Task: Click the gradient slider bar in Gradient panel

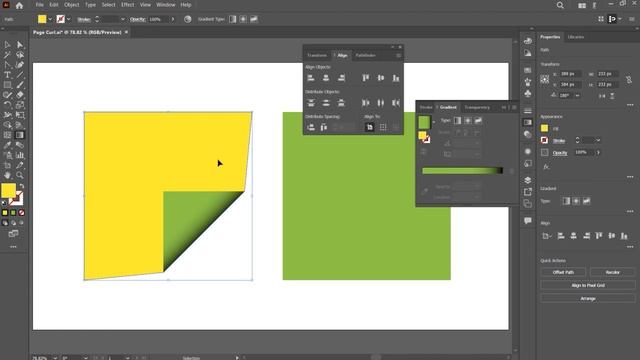Action: 462,171
